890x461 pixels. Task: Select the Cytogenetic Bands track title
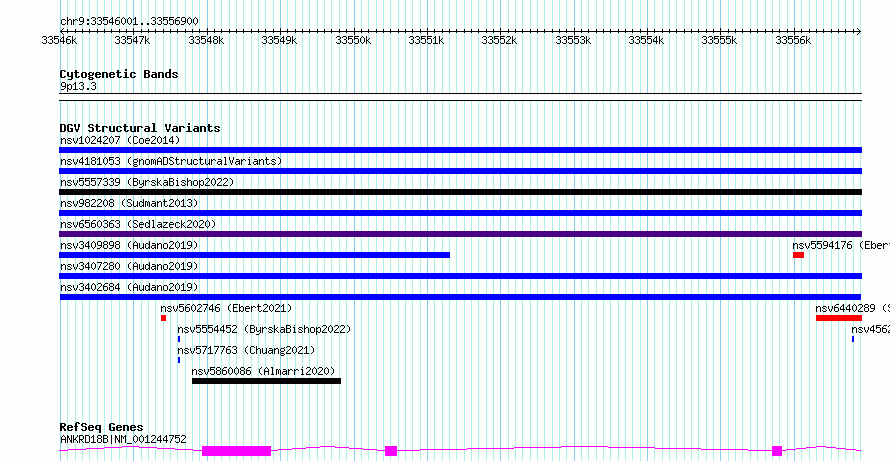click(119, 74)
